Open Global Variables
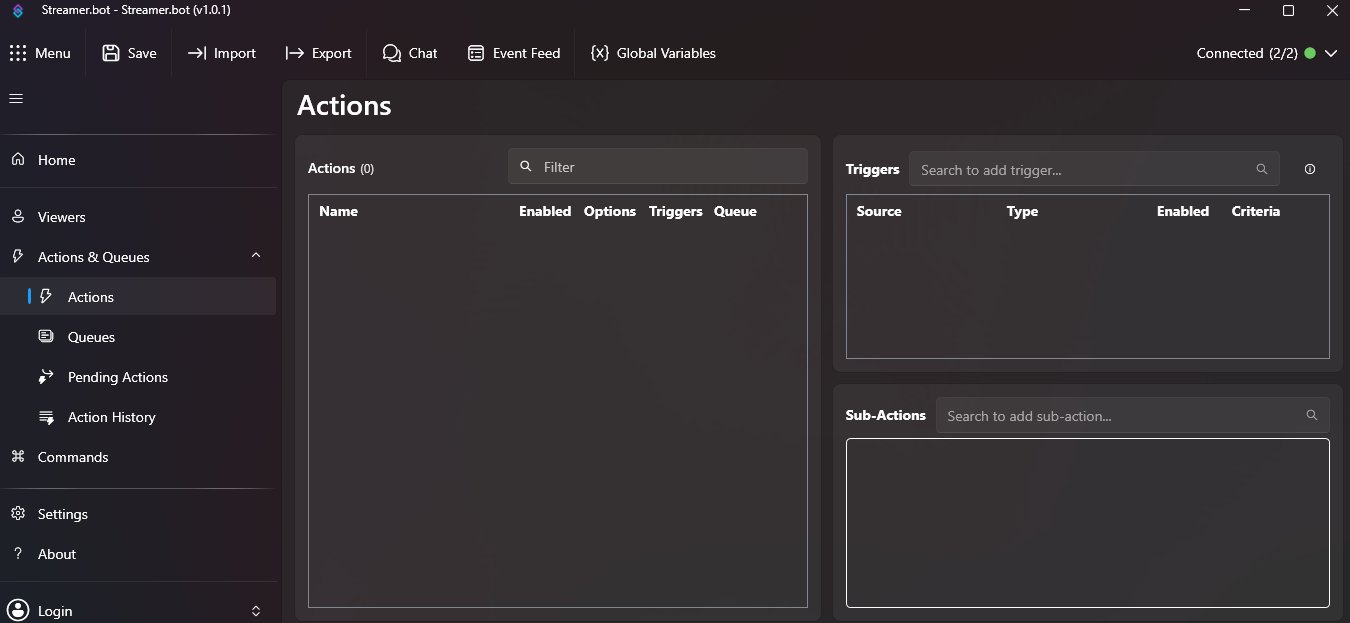 tap(653, 53)
